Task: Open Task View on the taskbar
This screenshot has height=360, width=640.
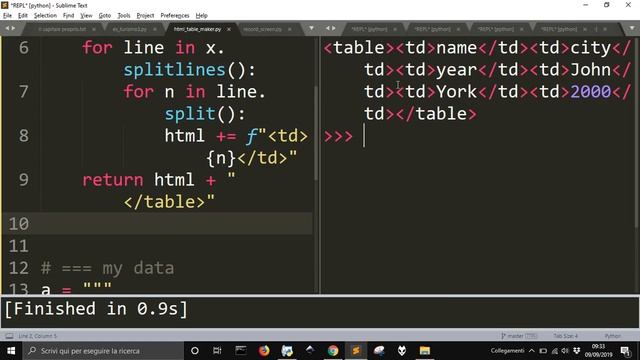Action: pos(217,351)
